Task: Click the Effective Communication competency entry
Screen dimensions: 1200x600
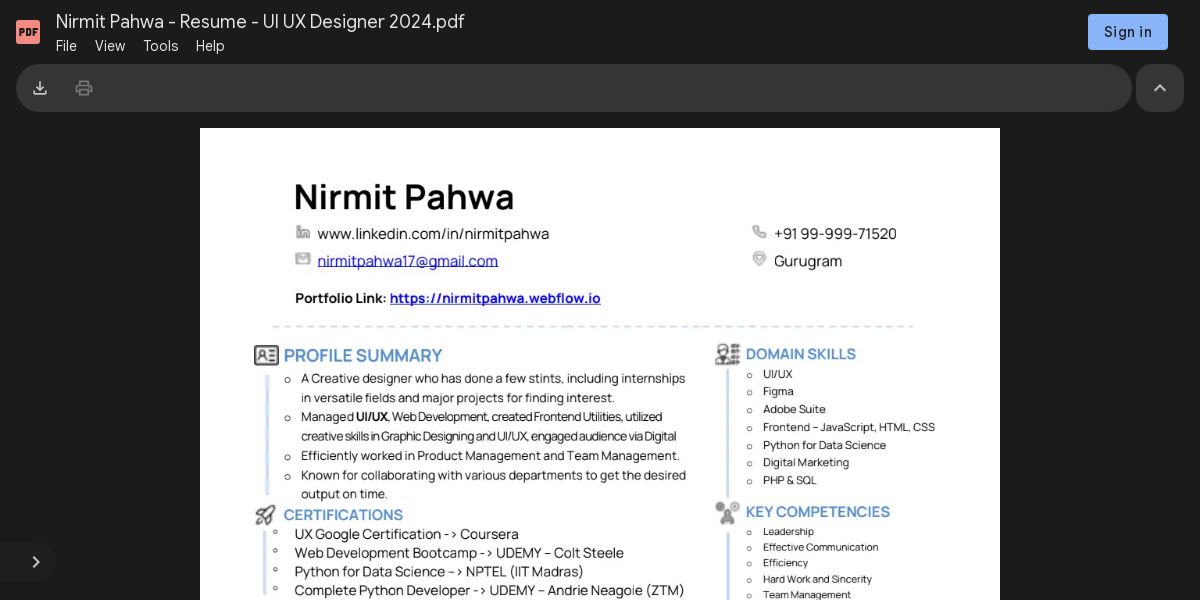Action: pyautogui.click(x=820, y=548)
